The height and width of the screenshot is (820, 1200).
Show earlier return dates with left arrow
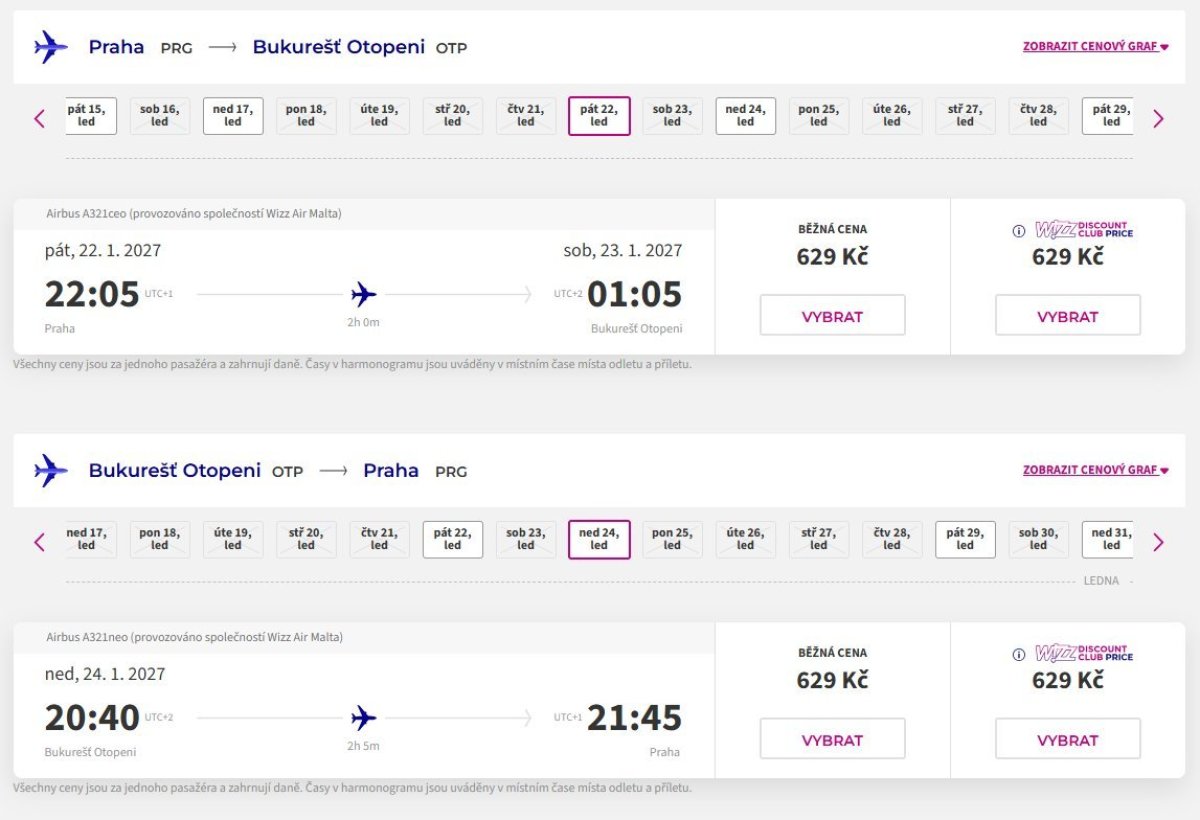(x=40, y=543)
